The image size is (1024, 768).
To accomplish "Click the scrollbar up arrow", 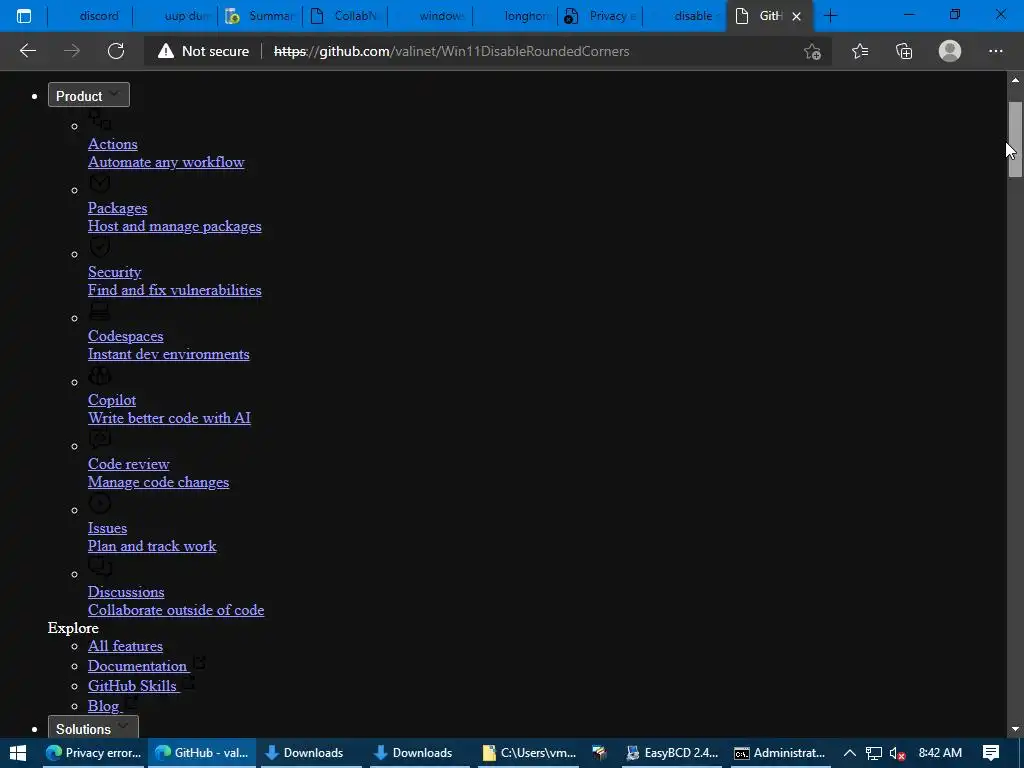I will 1015,80.
